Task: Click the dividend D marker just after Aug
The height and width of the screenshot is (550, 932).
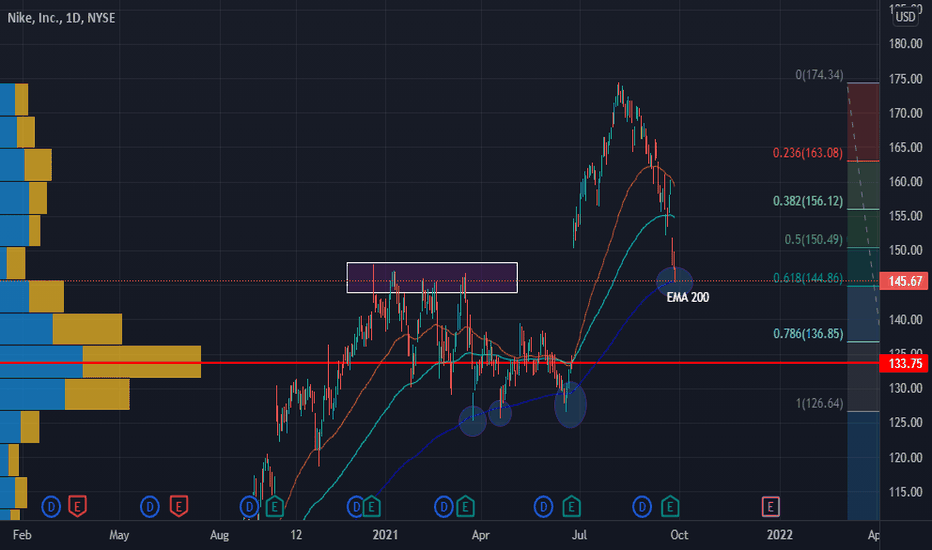Action: coord(249,507)
